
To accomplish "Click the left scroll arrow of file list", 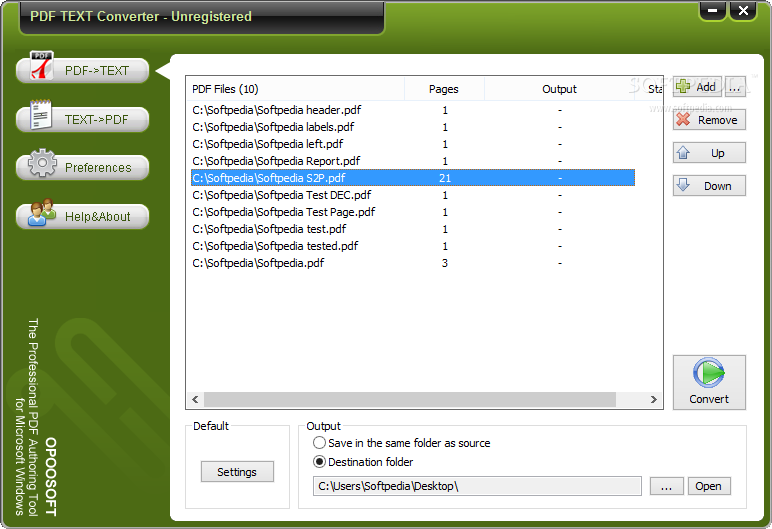I will (x=195, y=399).
